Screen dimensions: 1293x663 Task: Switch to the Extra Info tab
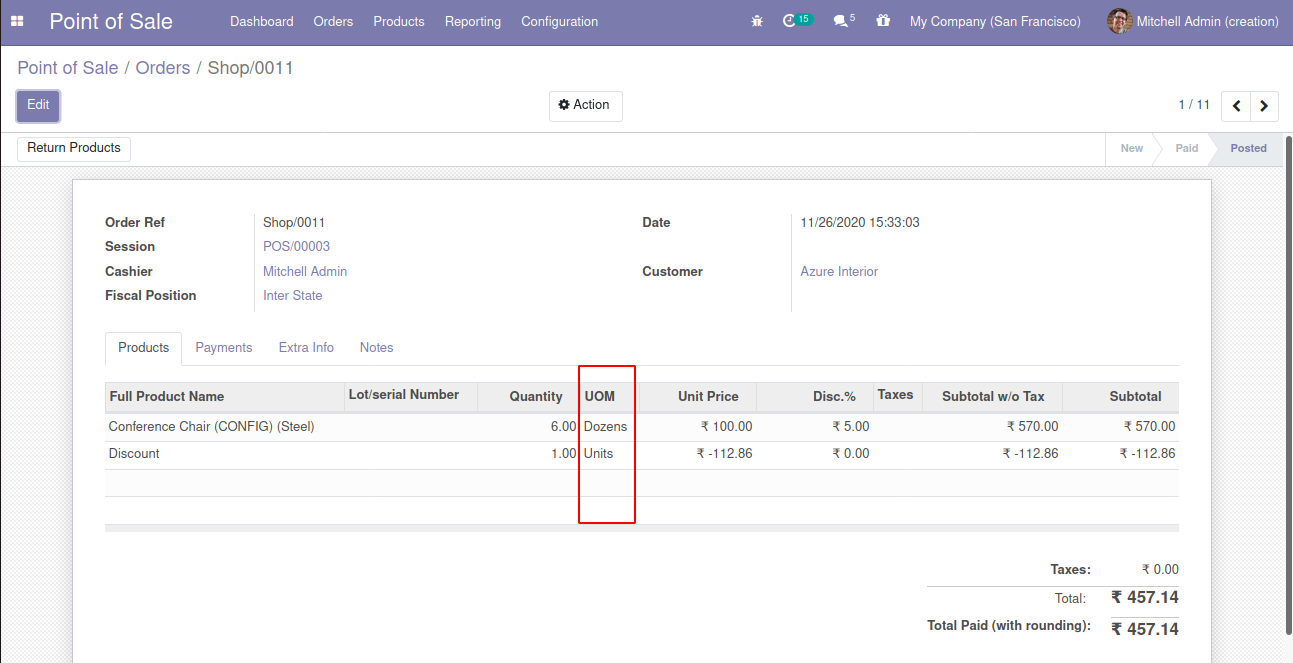(306, 348)
